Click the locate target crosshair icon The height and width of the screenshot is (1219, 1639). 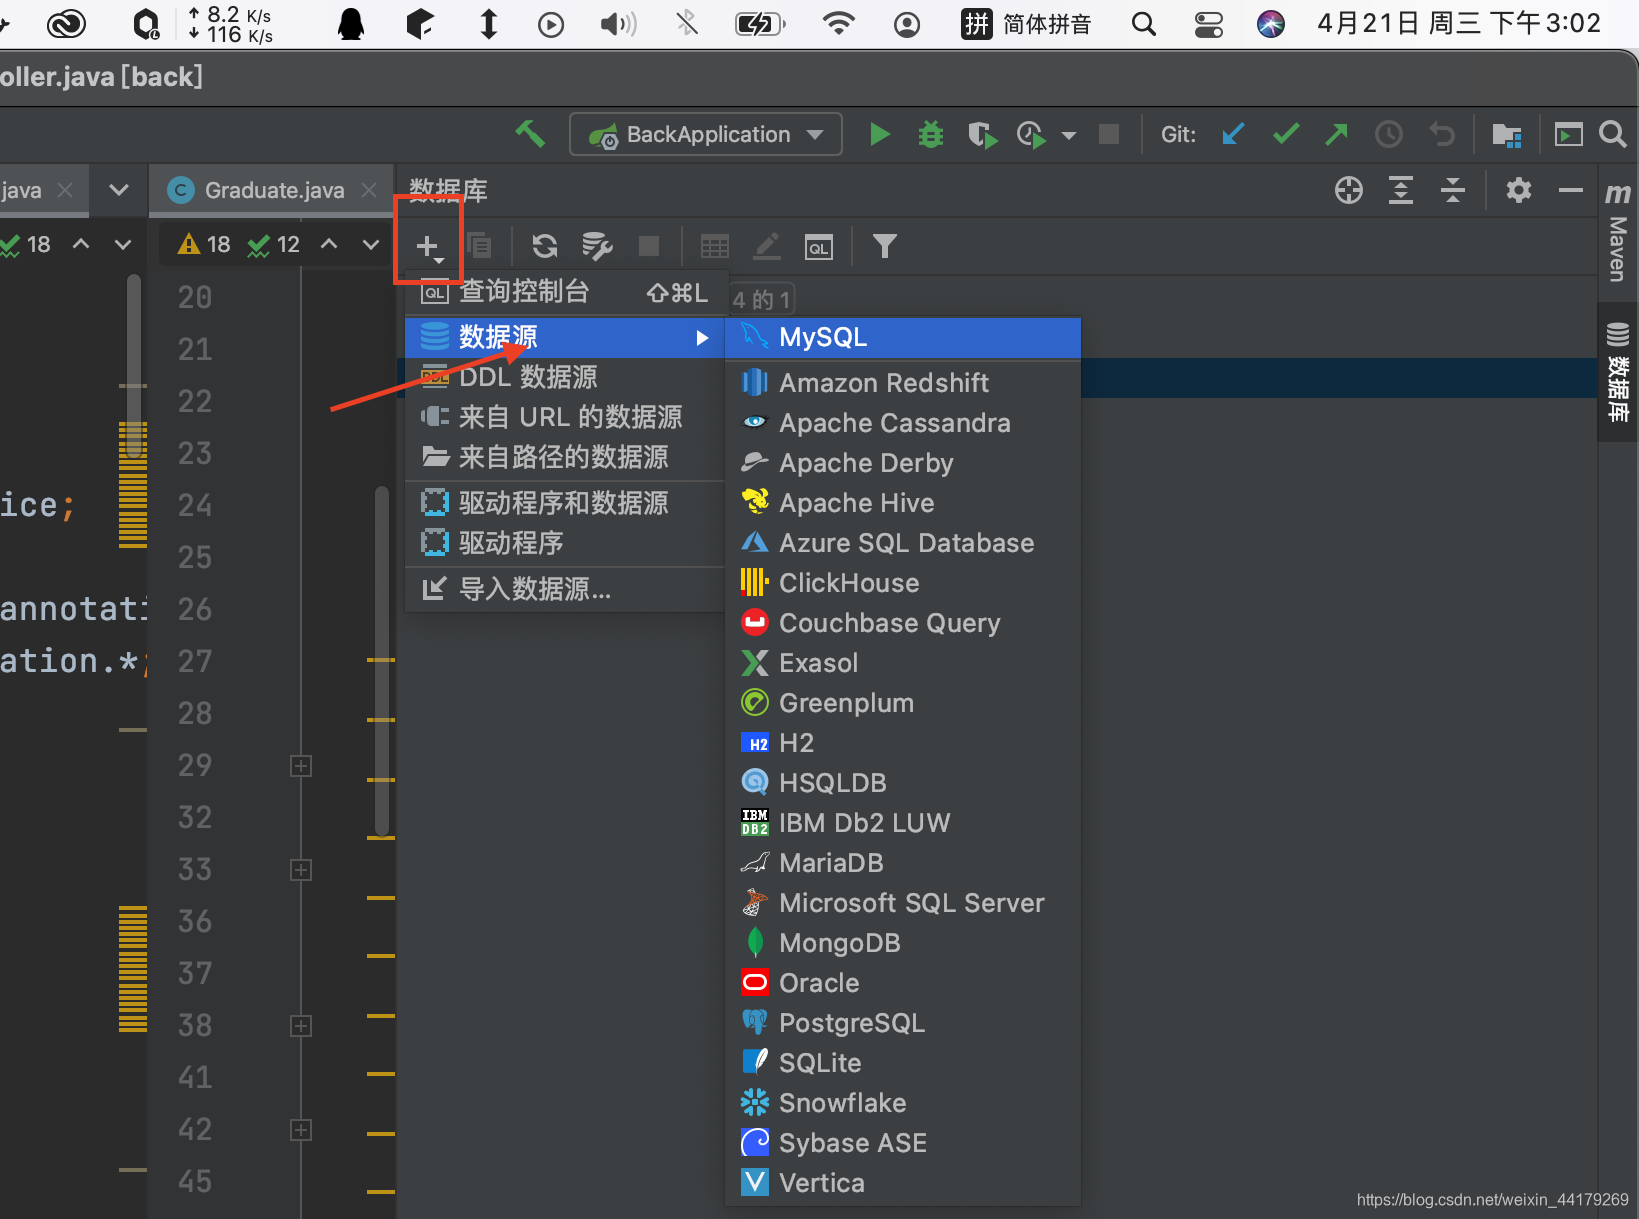point(1349,189)
